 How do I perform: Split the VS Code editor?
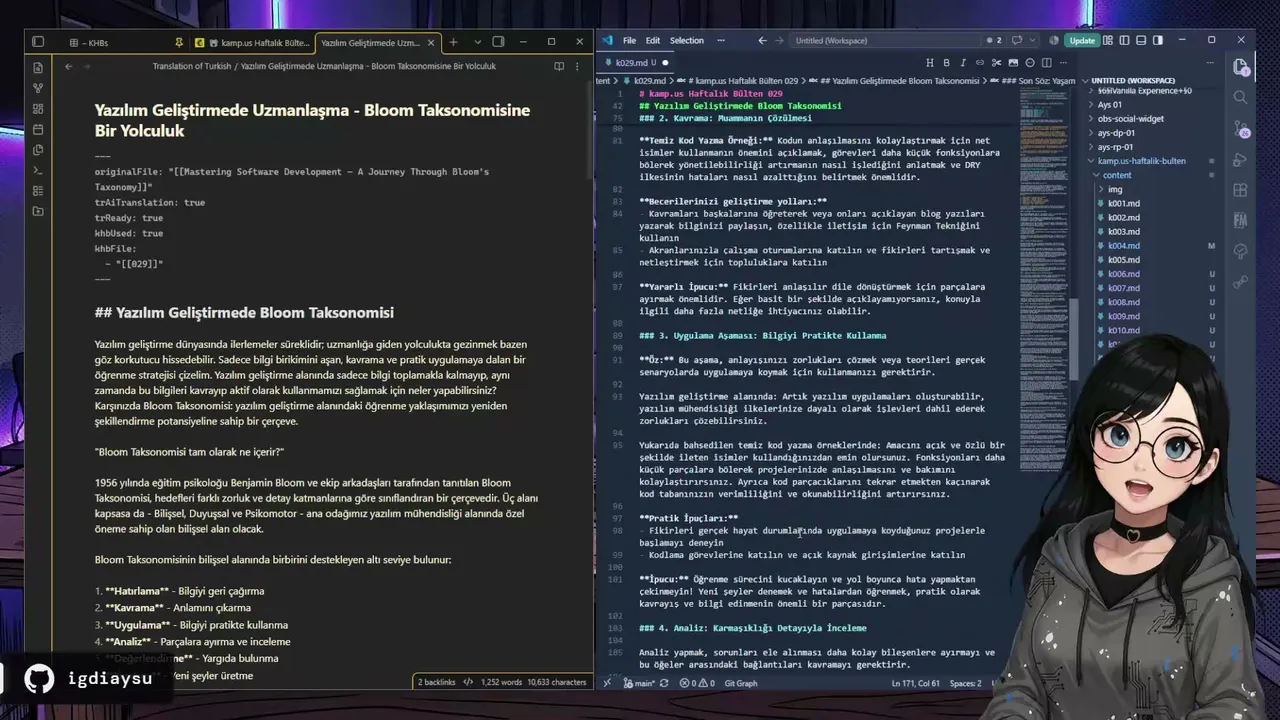tap(1046, 62)
